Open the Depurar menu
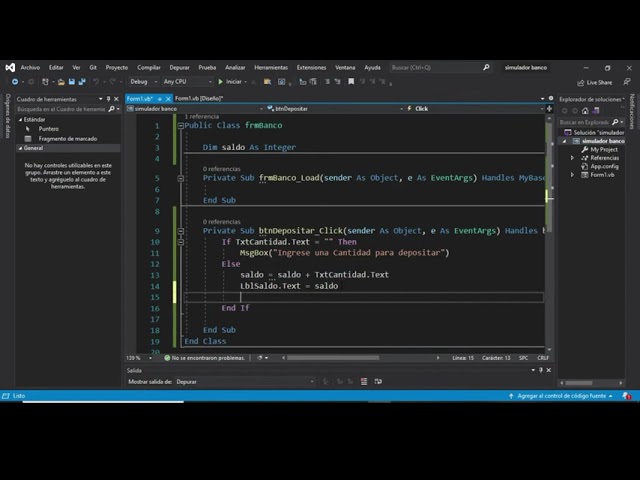This screenshot has height=480, width=640. click(x=179, y=68)
